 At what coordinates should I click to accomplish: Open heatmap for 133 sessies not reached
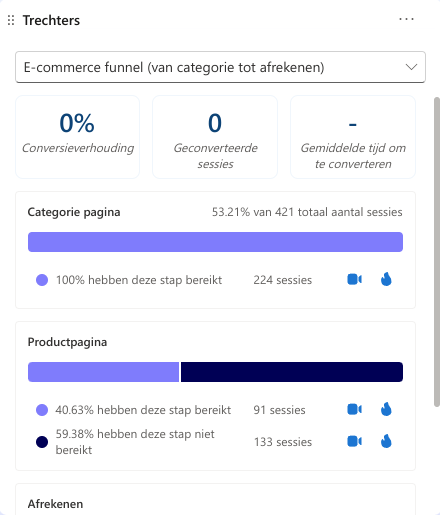[x=386, y=441]
